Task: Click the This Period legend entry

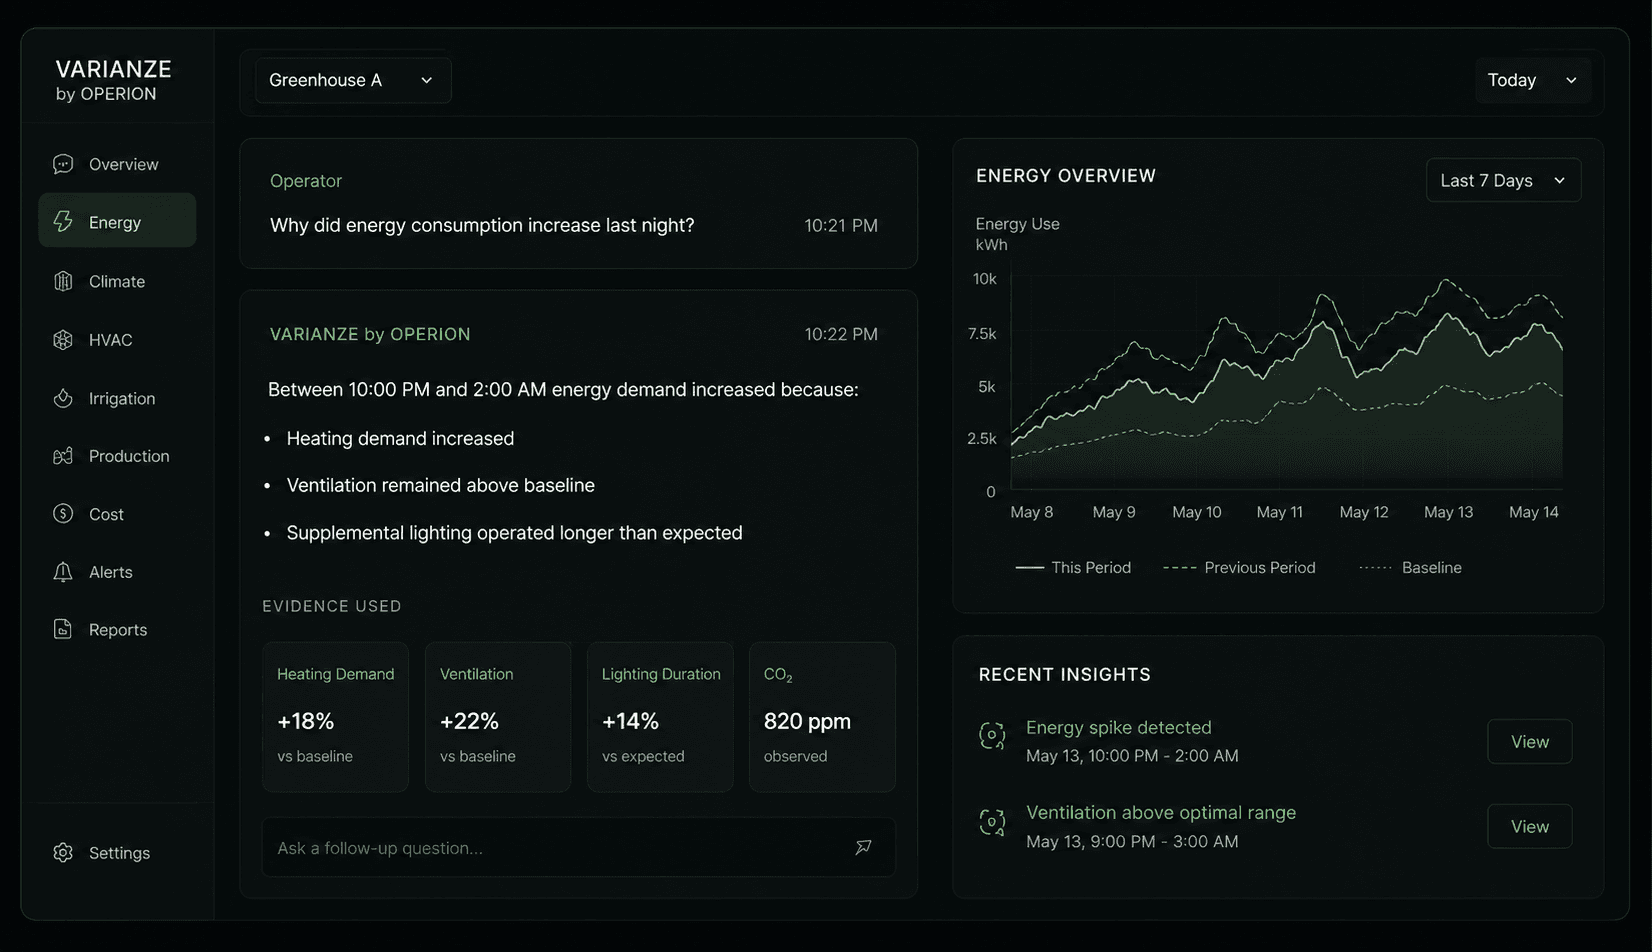Action: [1073, 567]
